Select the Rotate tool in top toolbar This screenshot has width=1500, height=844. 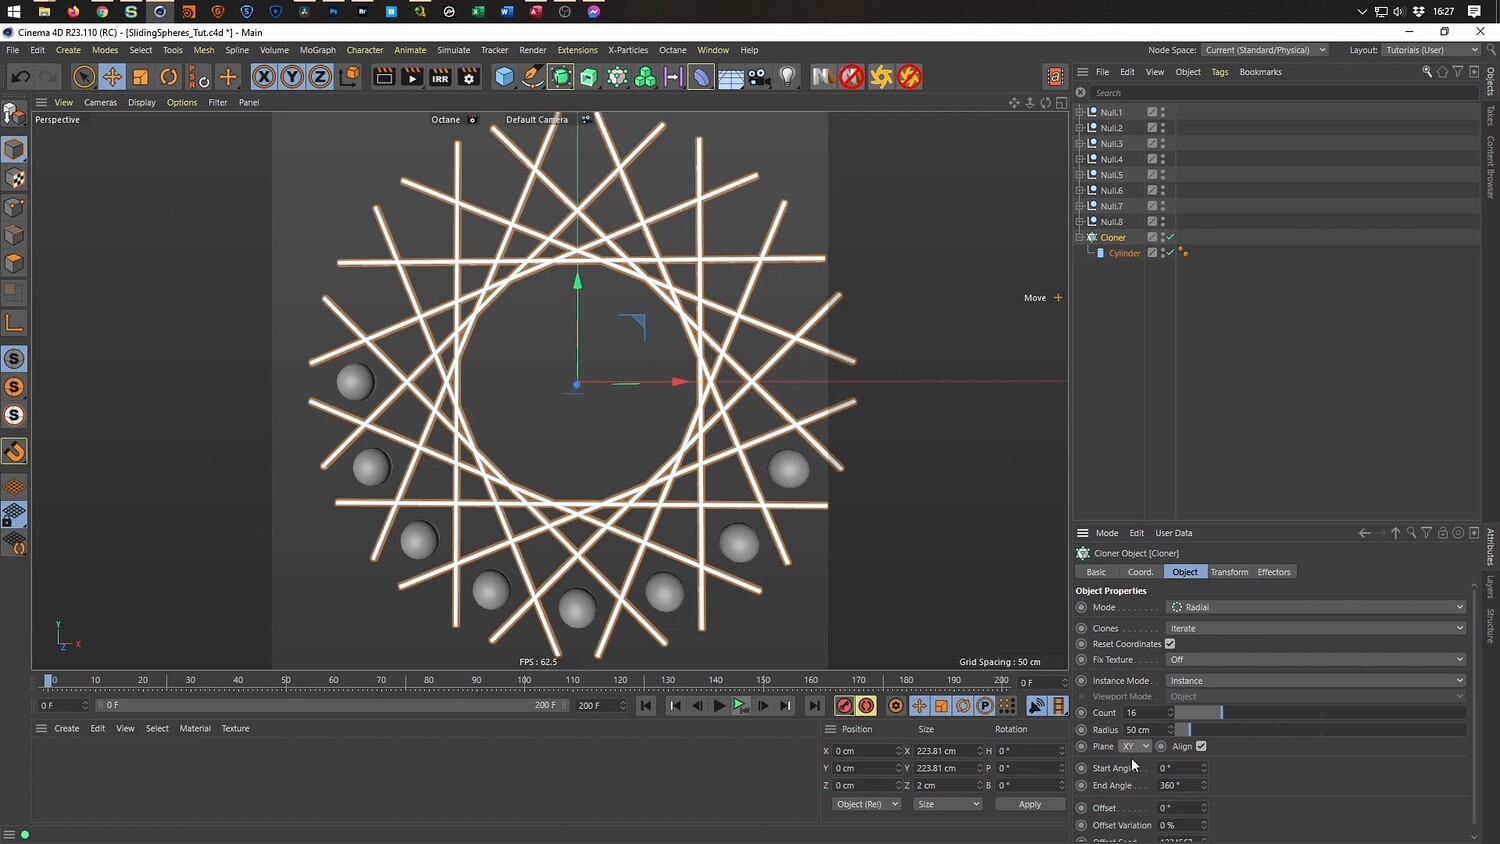point(169,77)
